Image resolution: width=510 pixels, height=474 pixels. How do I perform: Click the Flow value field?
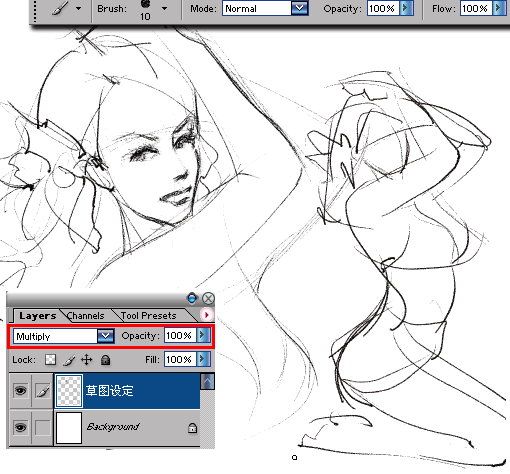click(x=475, y=8)
